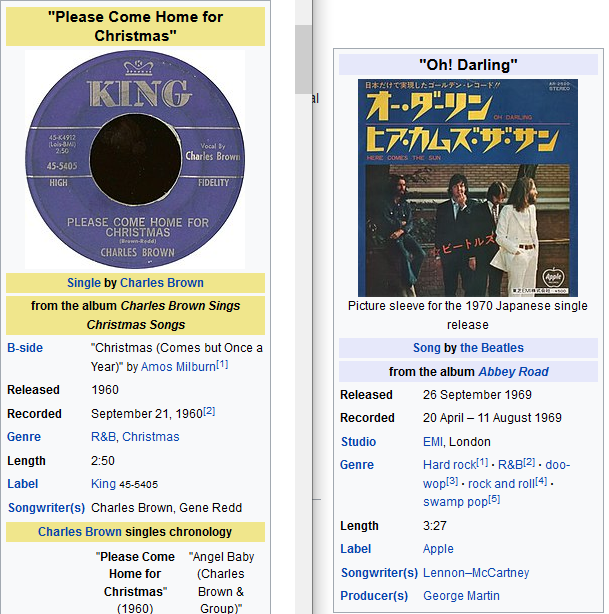Open Songwriter(s) link in Charles Brown infobox
This screenshot has width=609, height=614.
click(47, 508)
